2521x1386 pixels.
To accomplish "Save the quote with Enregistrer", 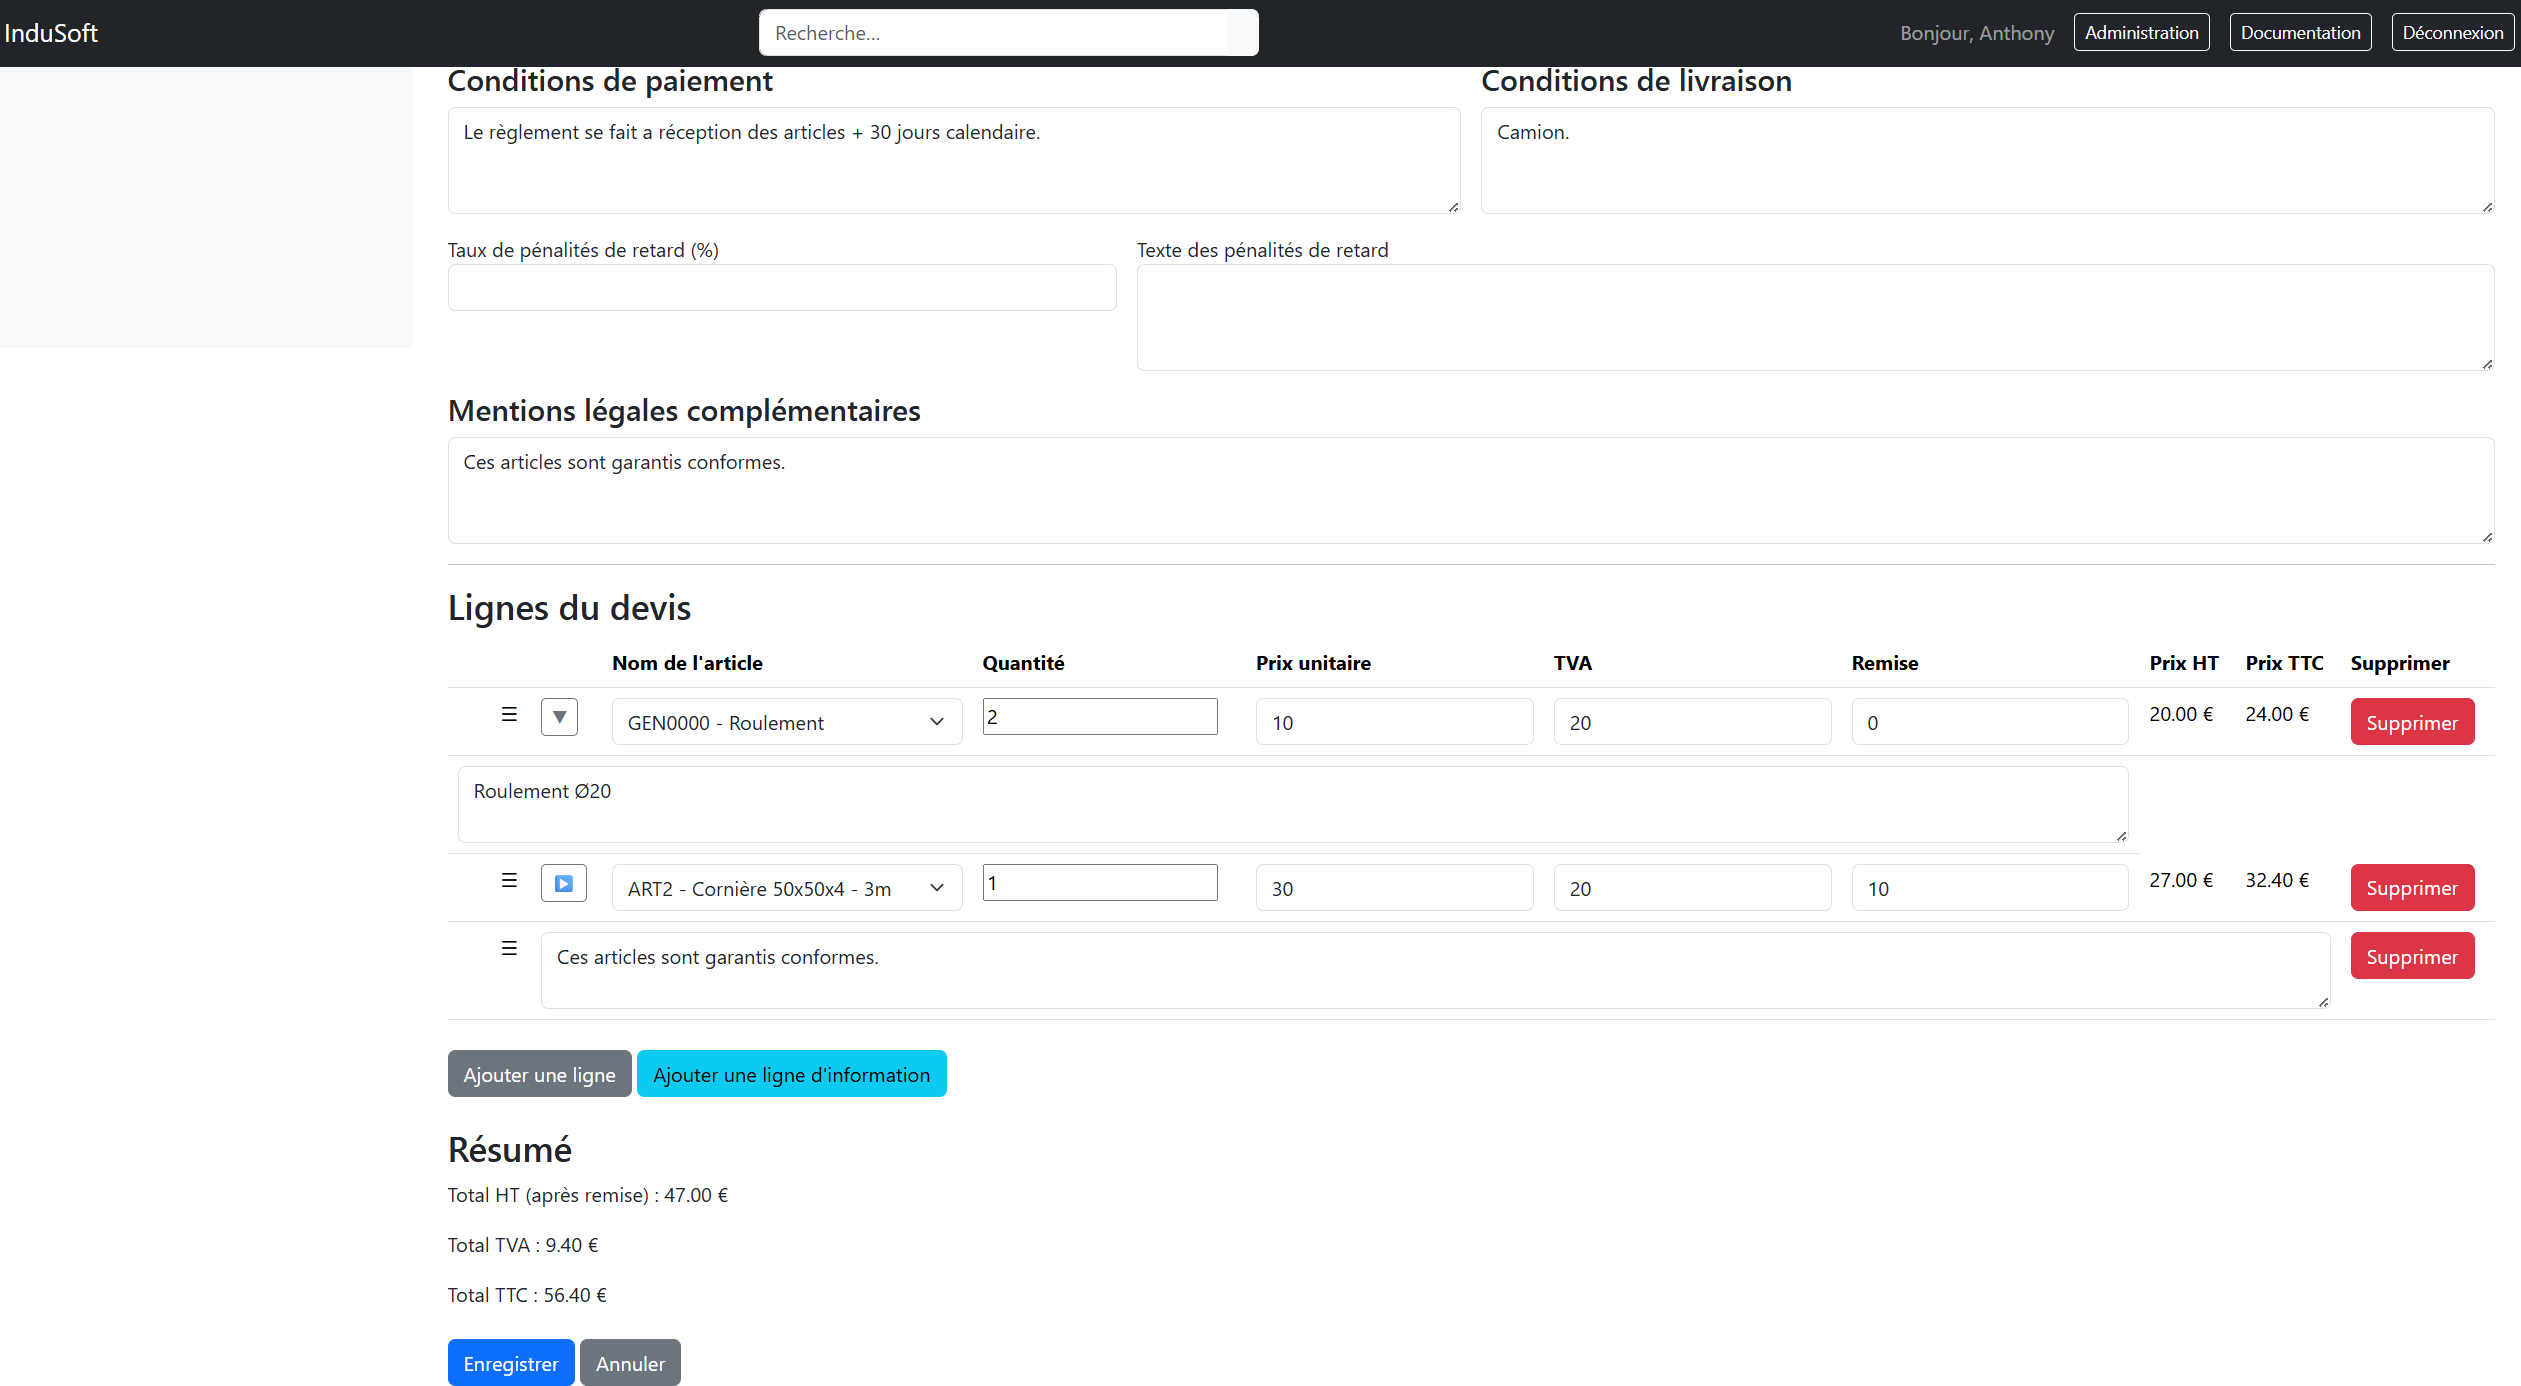I will 510,1363.
